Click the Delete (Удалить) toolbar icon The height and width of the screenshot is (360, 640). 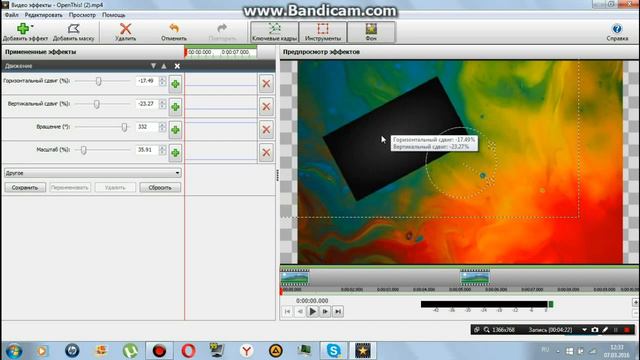click(125, 29)
